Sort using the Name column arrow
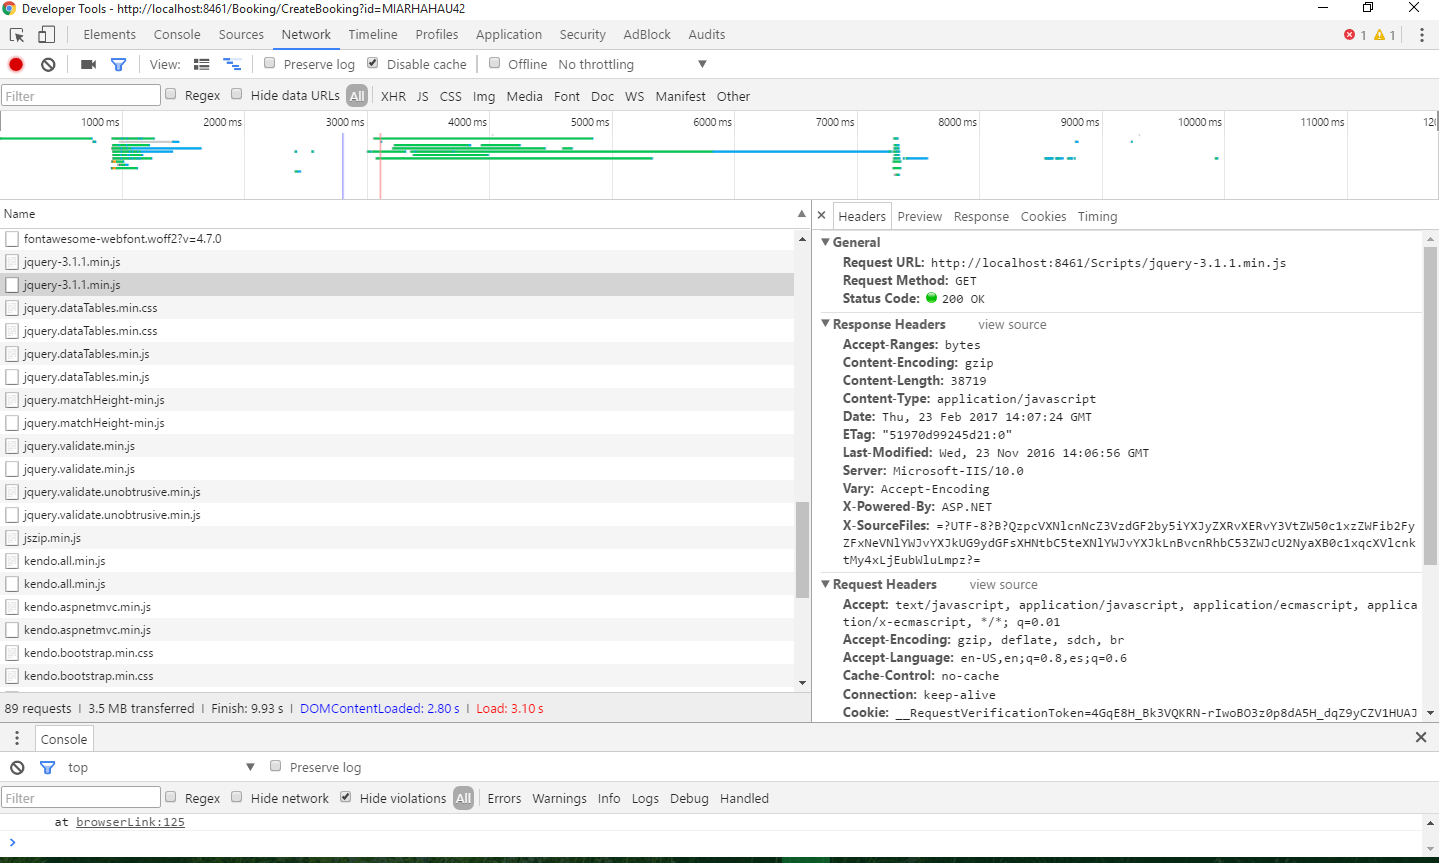 [x=802, y=214]
